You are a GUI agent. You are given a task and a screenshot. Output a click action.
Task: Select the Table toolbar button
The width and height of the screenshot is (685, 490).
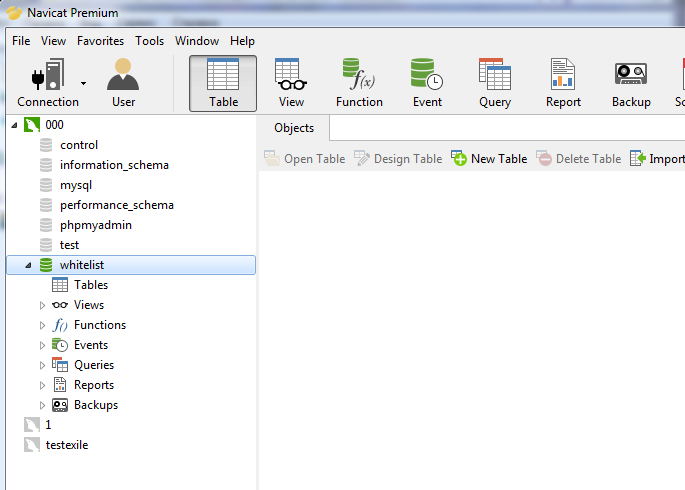click(223, 83)
